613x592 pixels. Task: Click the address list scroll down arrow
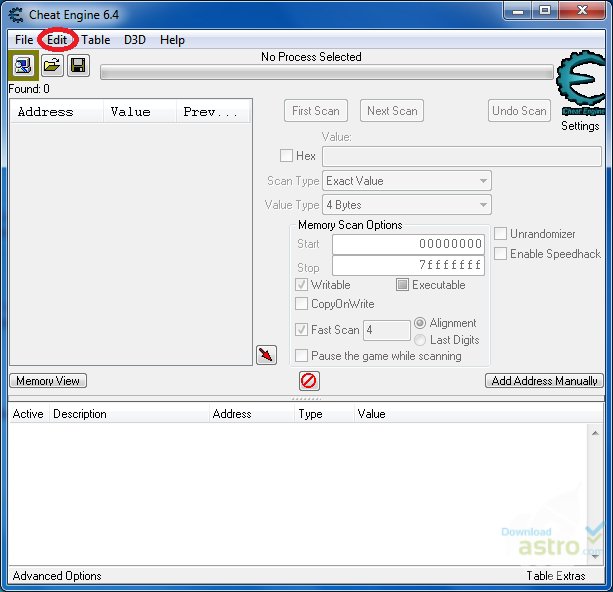pos(595,557)
